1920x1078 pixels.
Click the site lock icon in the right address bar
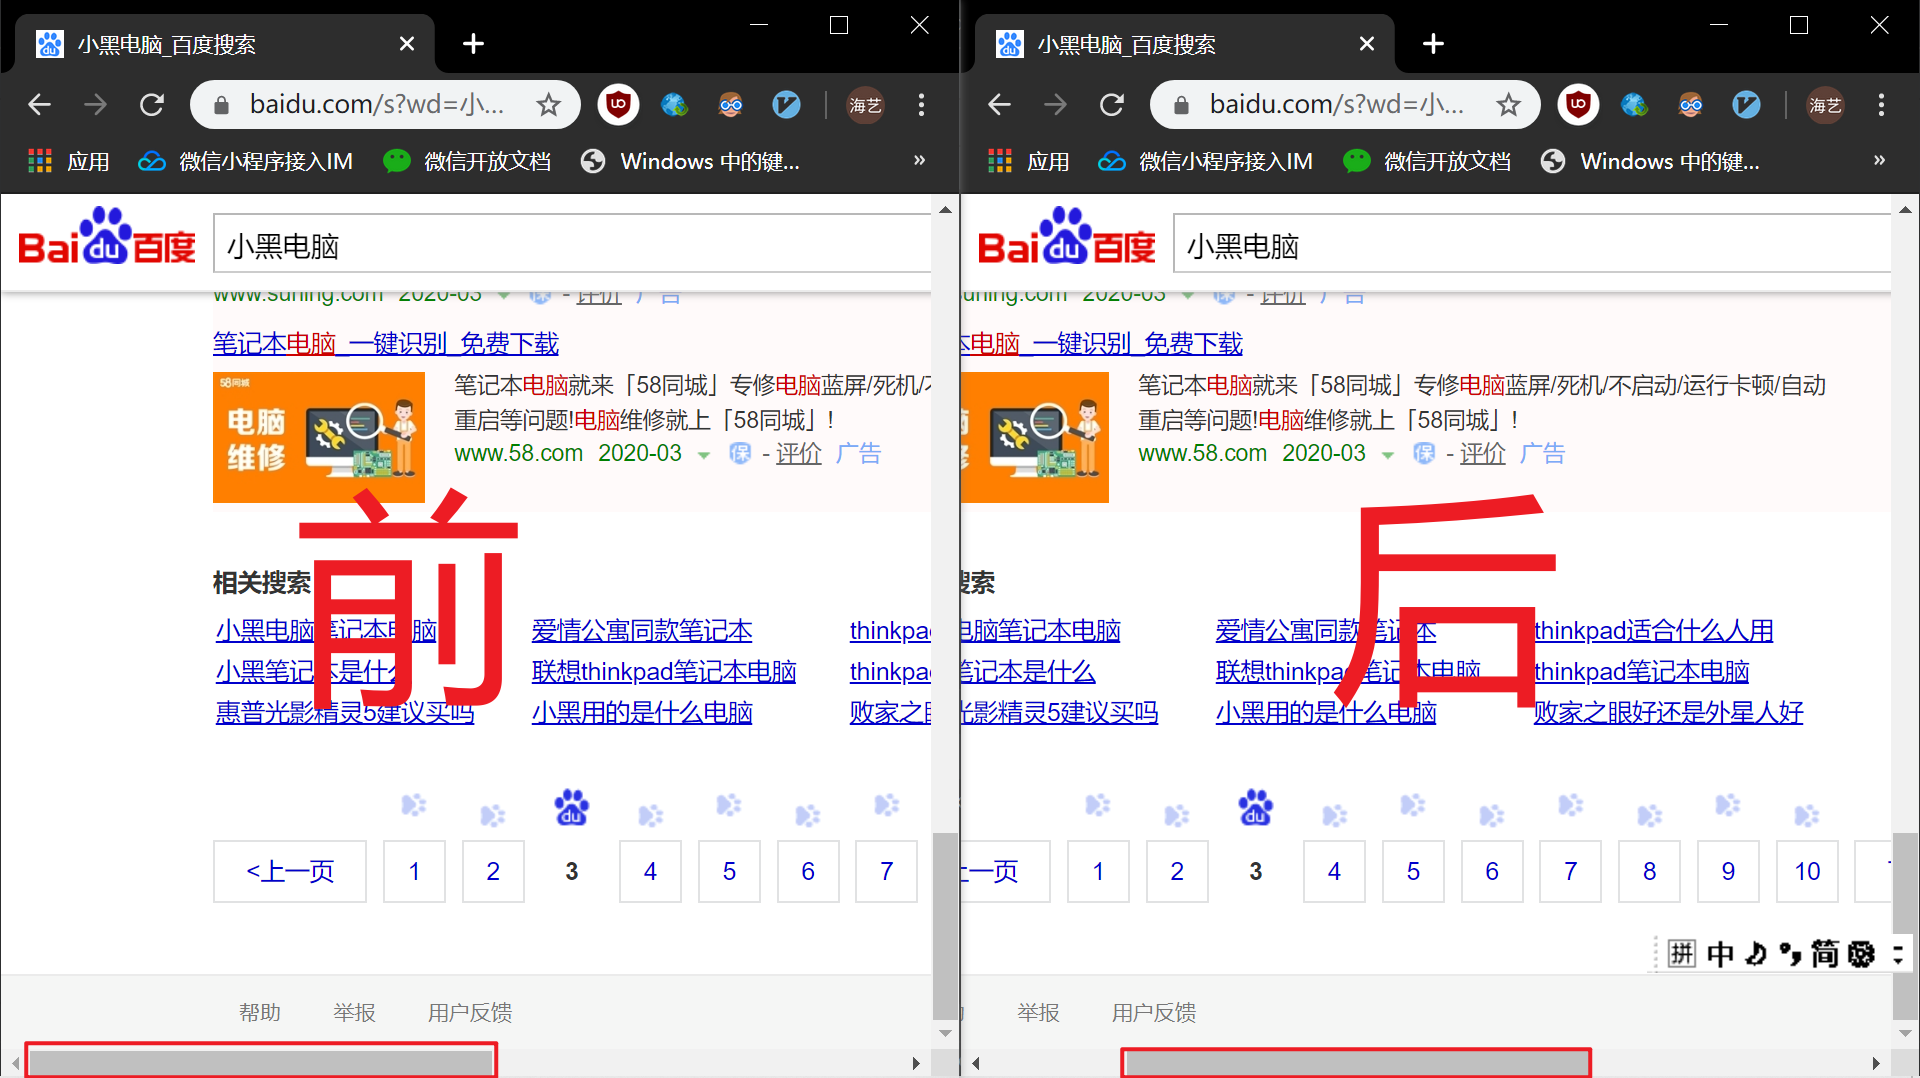point(1181,104)
